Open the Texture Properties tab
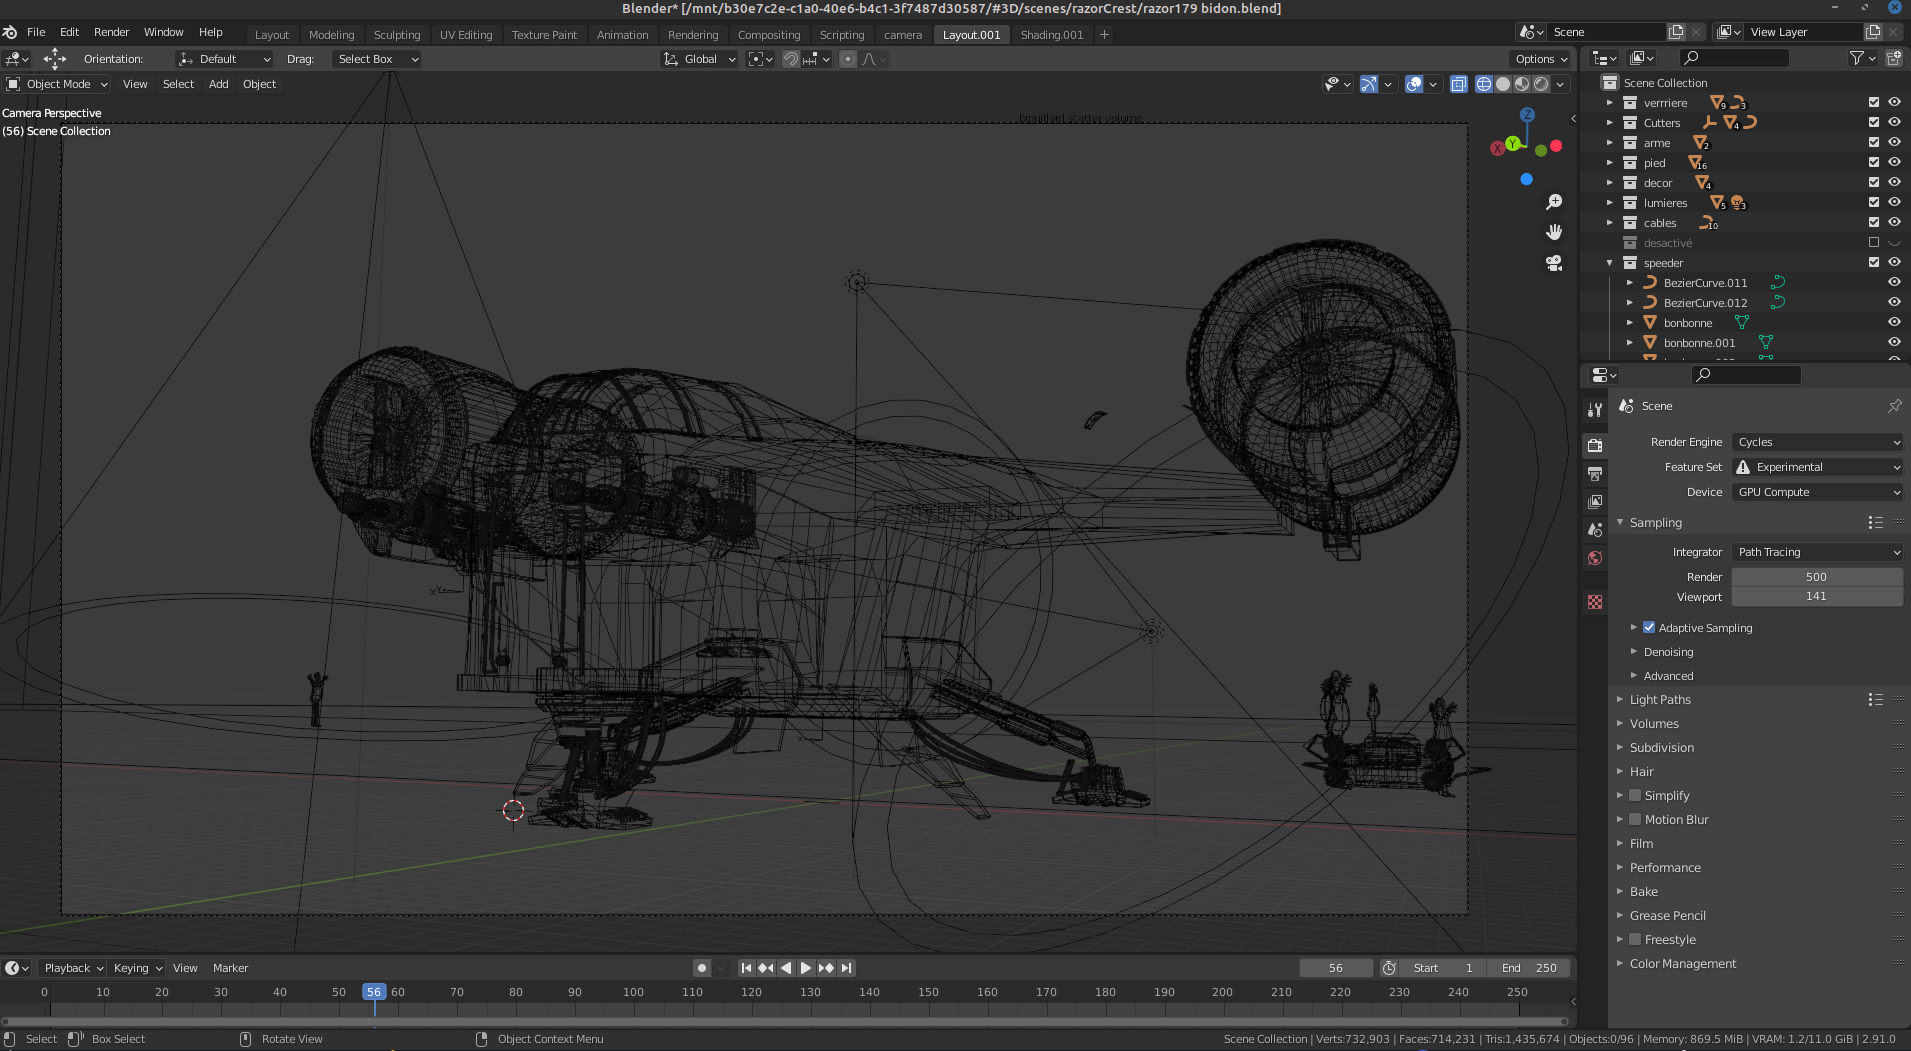This screenshot has height=1051, width=1911. [1595, 601]
